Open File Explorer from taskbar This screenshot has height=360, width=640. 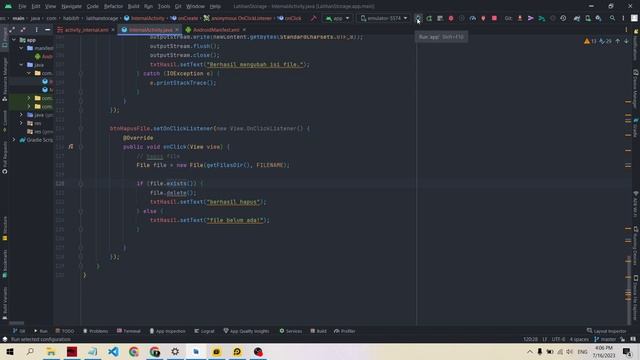pos(51,351)
